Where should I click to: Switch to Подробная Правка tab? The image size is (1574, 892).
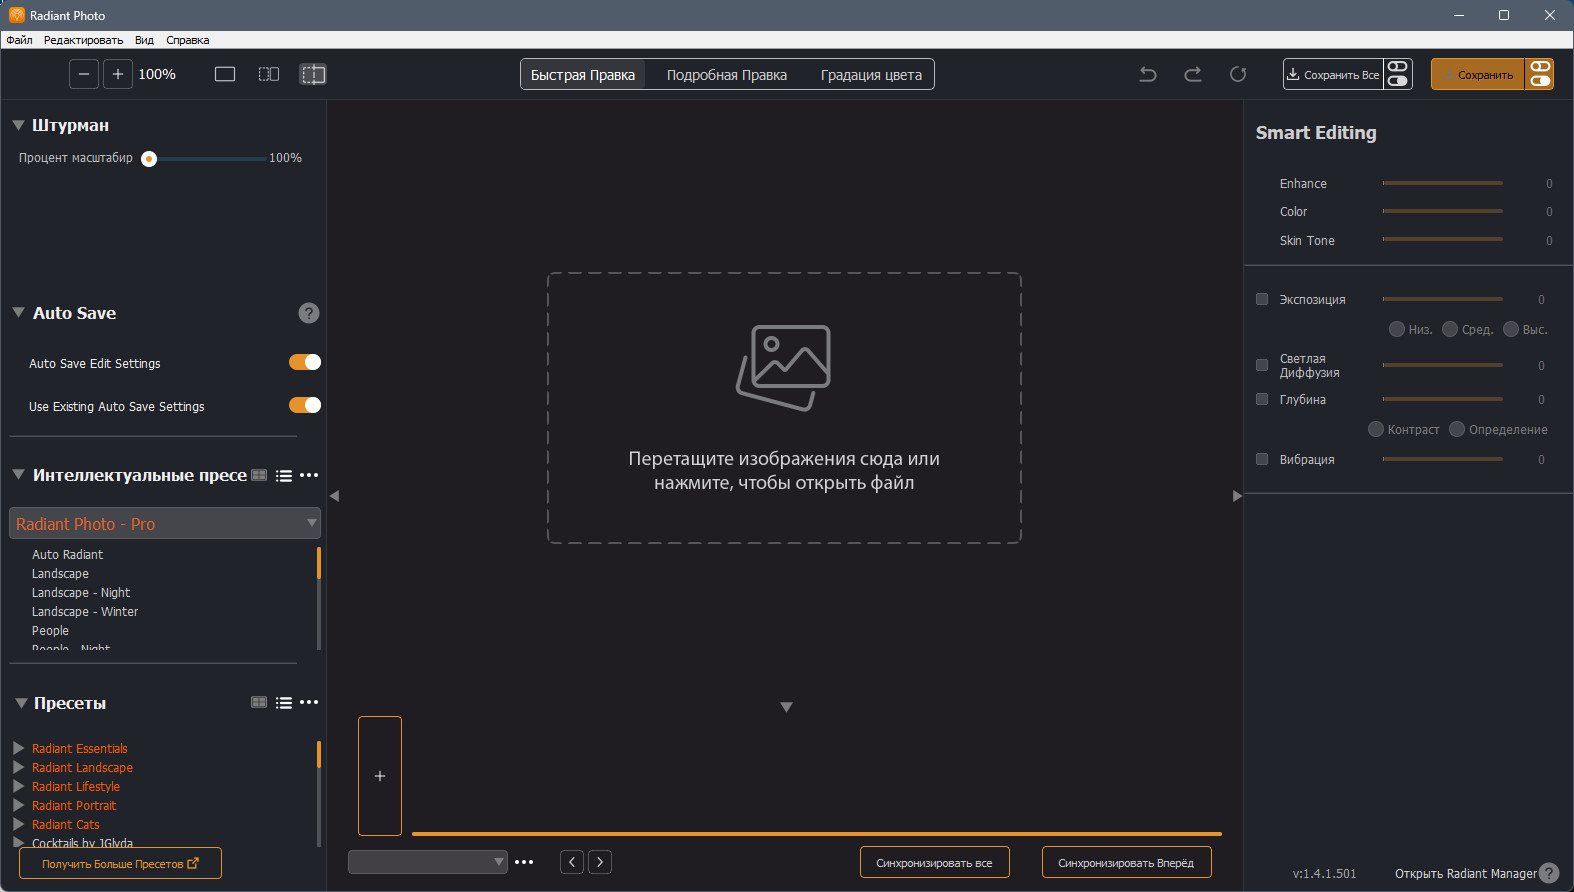click(x=727, y=75)
